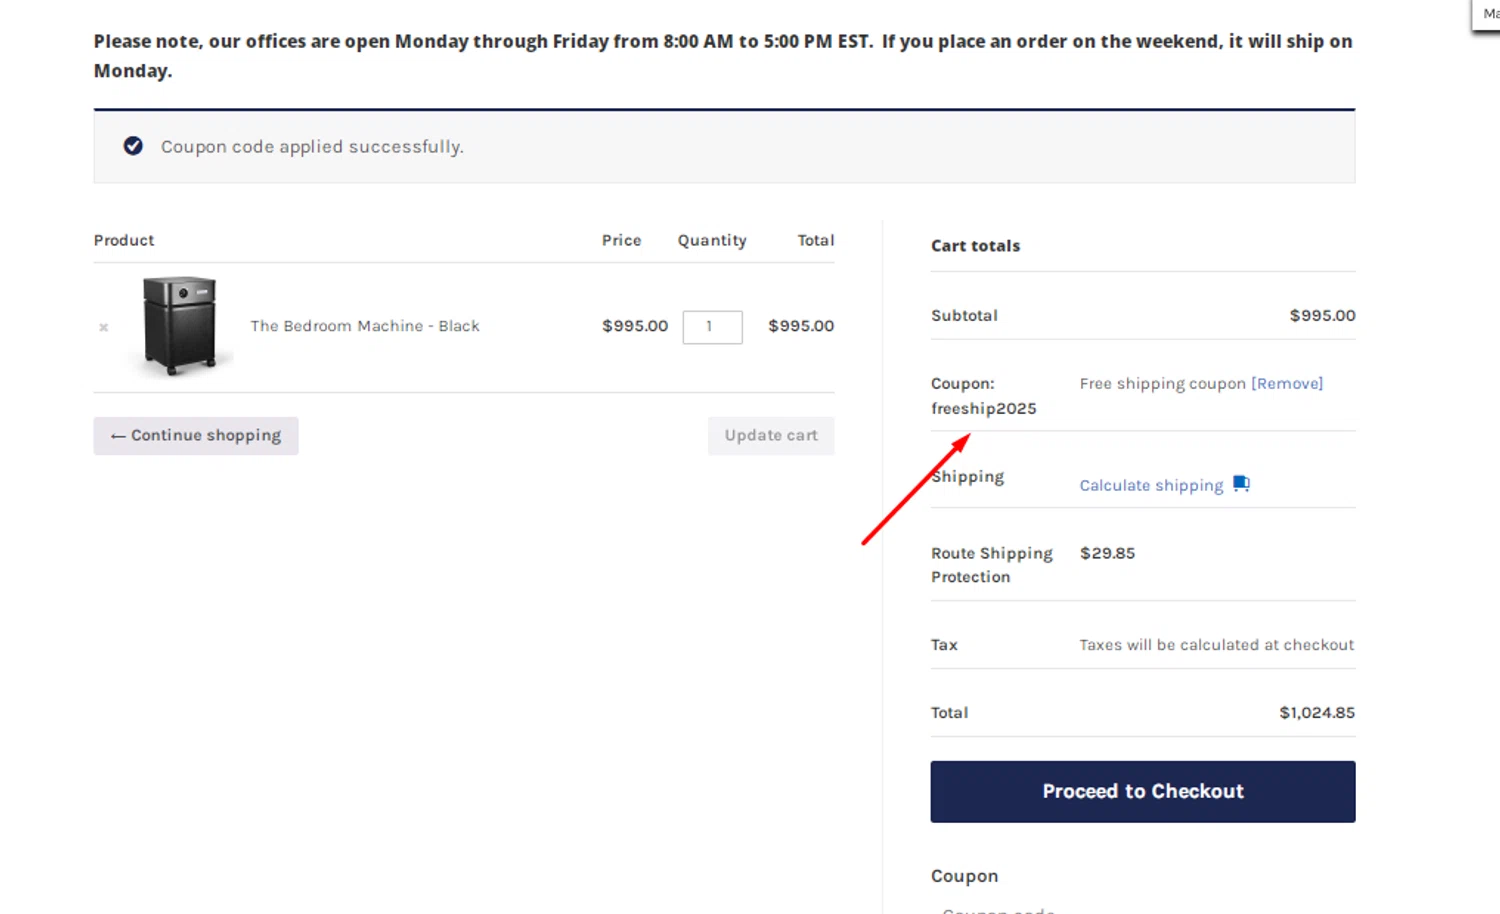
Task: Remove the freeship2025 coupon
Action: [x=1287, y=383]
